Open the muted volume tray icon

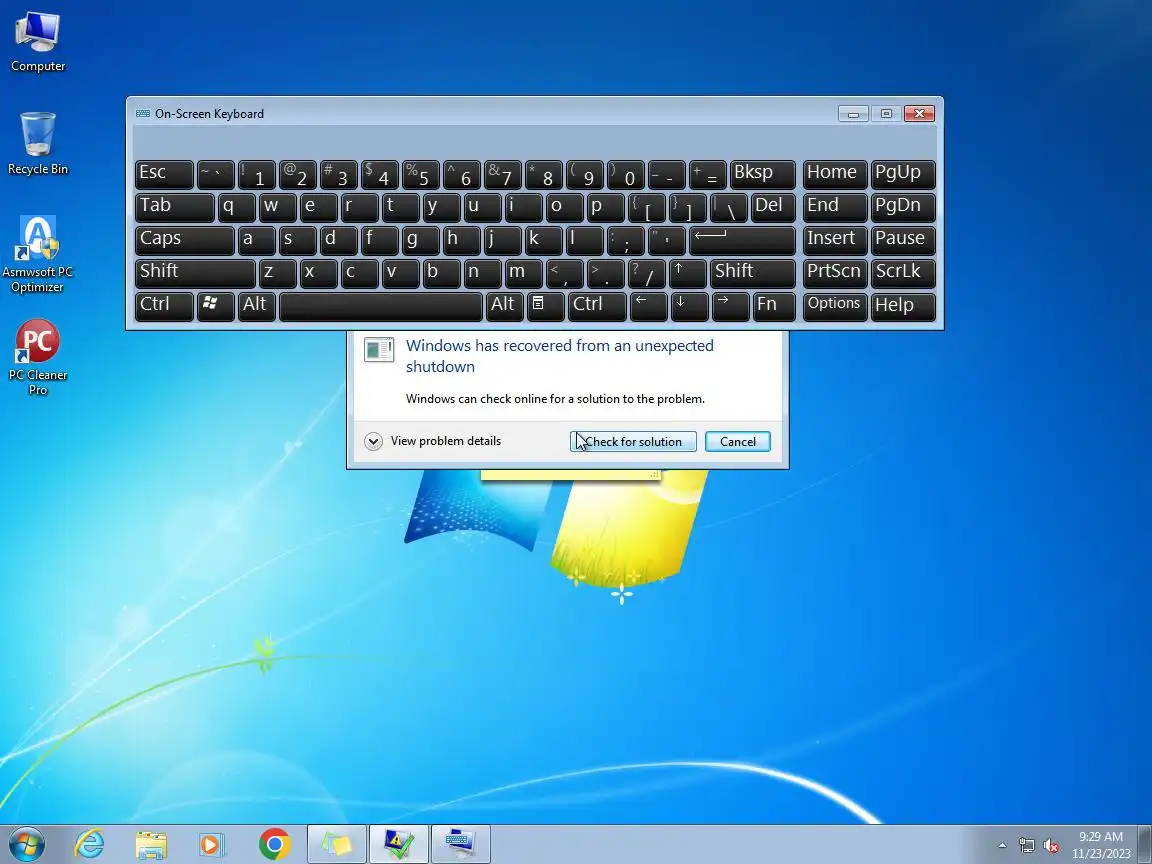coord(1051,846)
